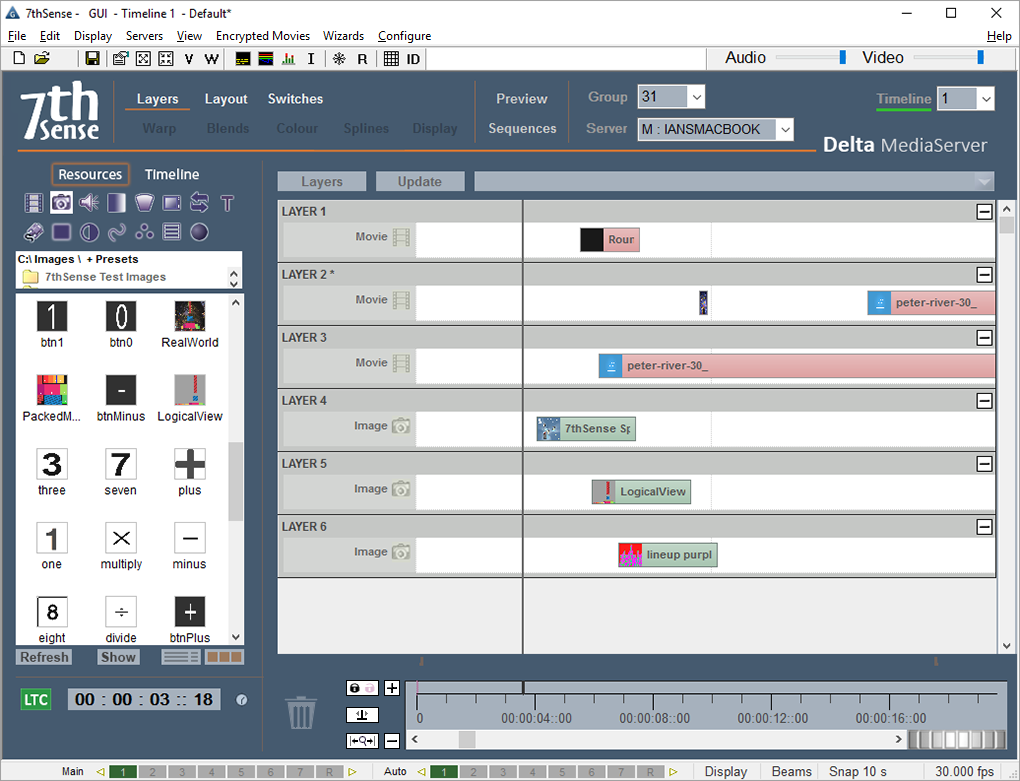Select the Image resources camera icon
This screenshot has height=781, width=1020.
pos(61,203)
